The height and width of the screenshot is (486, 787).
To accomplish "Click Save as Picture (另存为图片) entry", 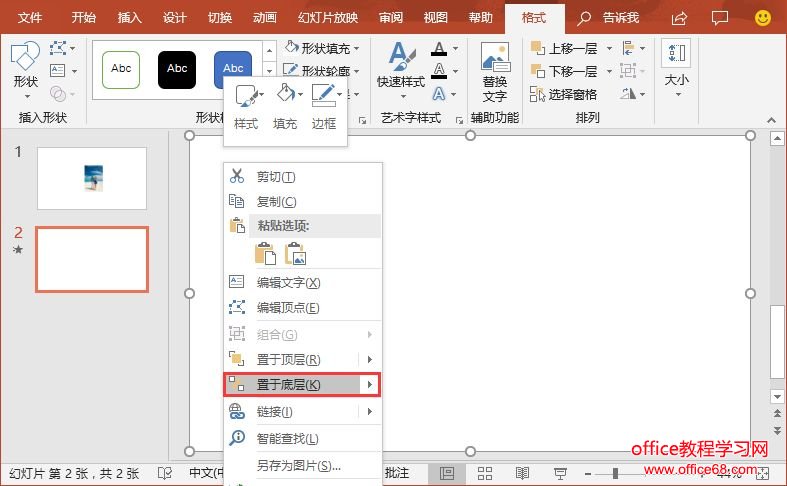I will [x=298, y=465].
